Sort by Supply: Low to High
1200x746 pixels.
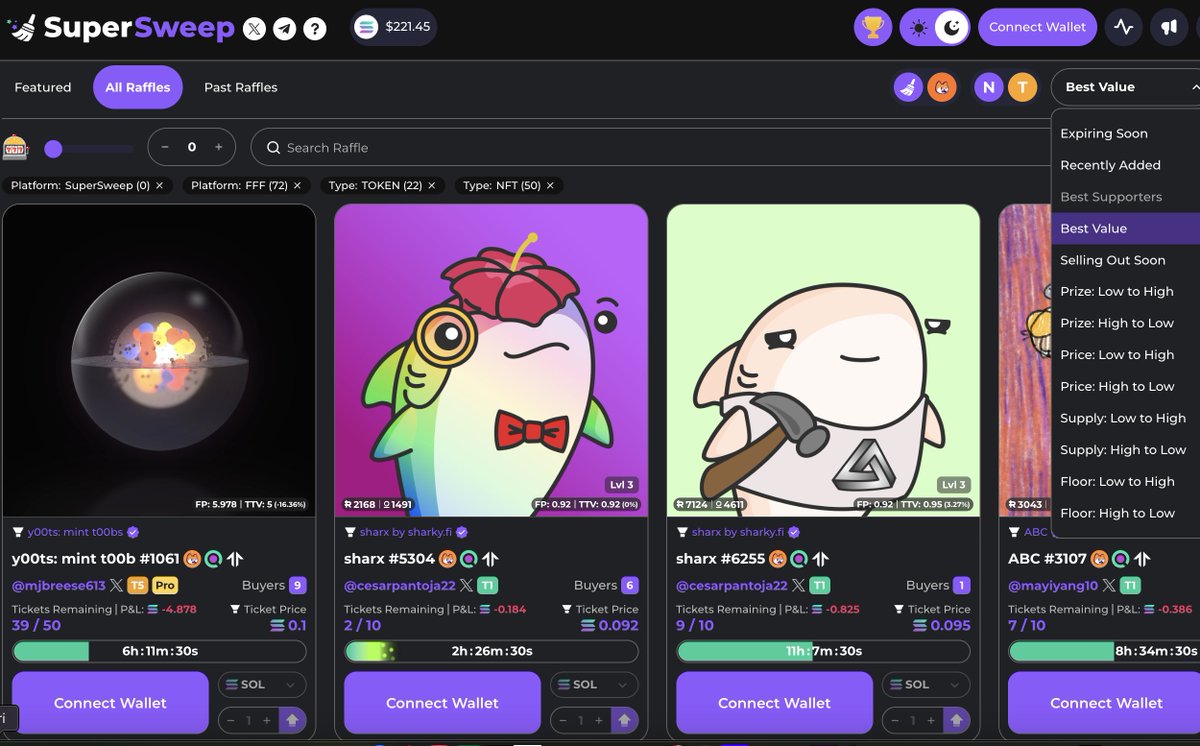coord(1125,418)
